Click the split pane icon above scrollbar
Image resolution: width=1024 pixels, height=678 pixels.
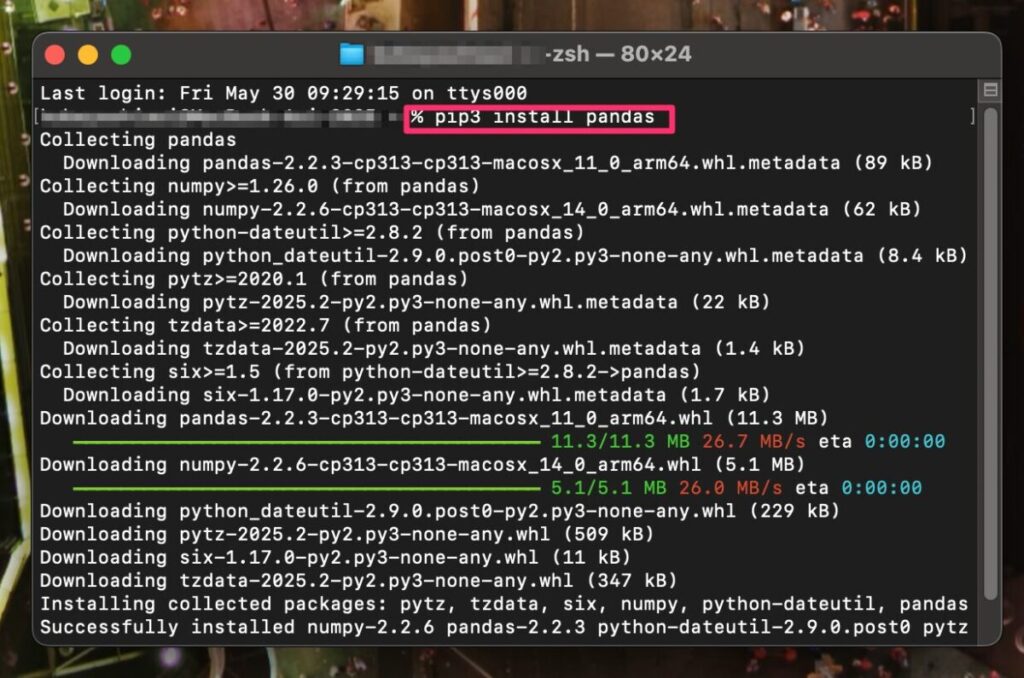pyautogui.click(x=990, y=90)
